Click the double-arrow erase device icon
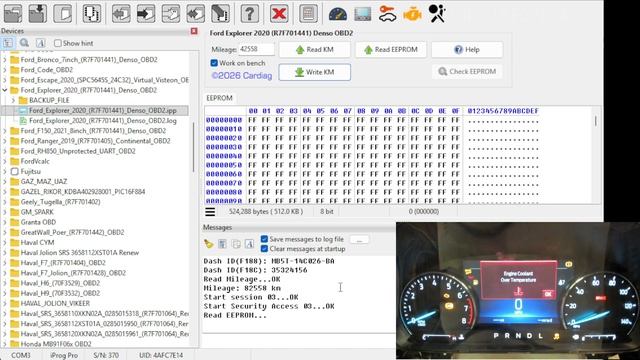Image resolution: width=640 pixels, height=360 pixels. pyautogui.click(x=196, y=13)
